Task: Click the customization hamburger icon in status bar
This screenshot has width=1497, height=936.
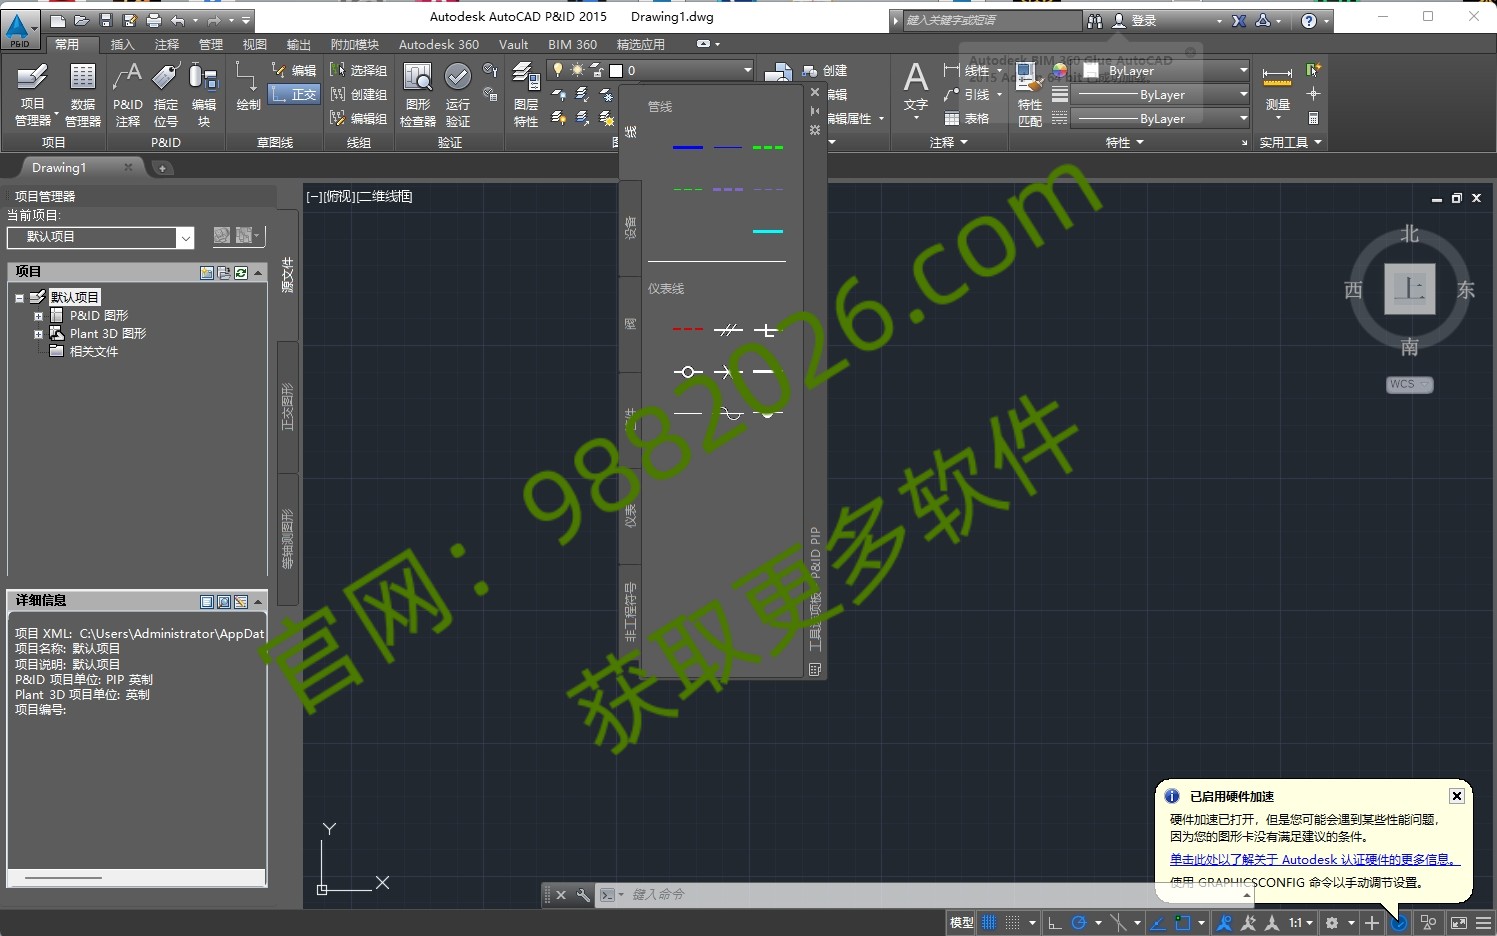Action: [x=1483, y=923]
